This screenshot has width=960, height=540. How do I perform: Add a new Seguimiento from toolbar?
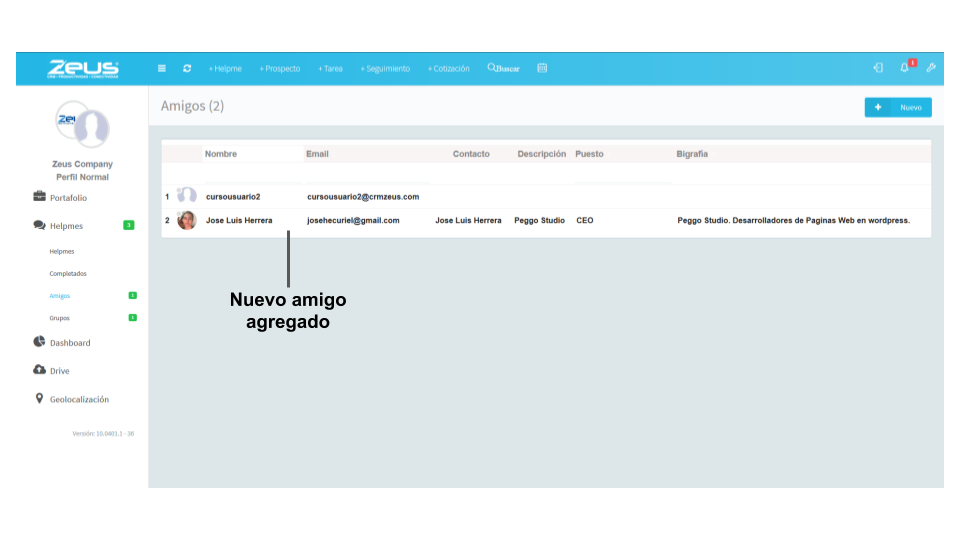pyautogui.click(x=385, y=69)
